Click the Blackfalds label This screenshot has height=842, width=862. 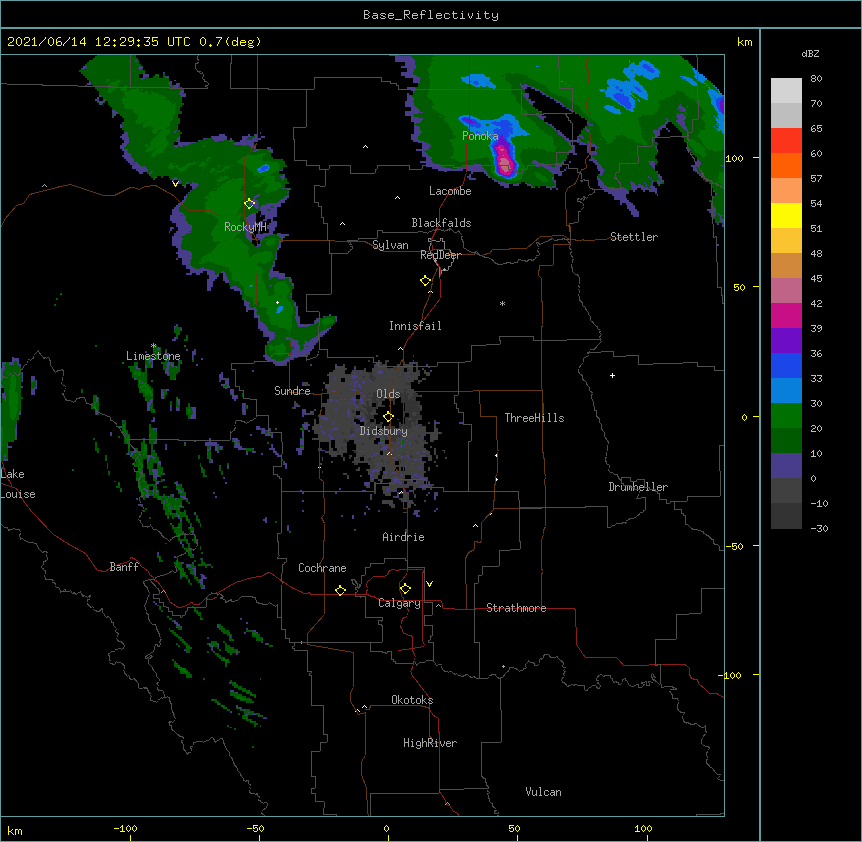pos(441,223)
